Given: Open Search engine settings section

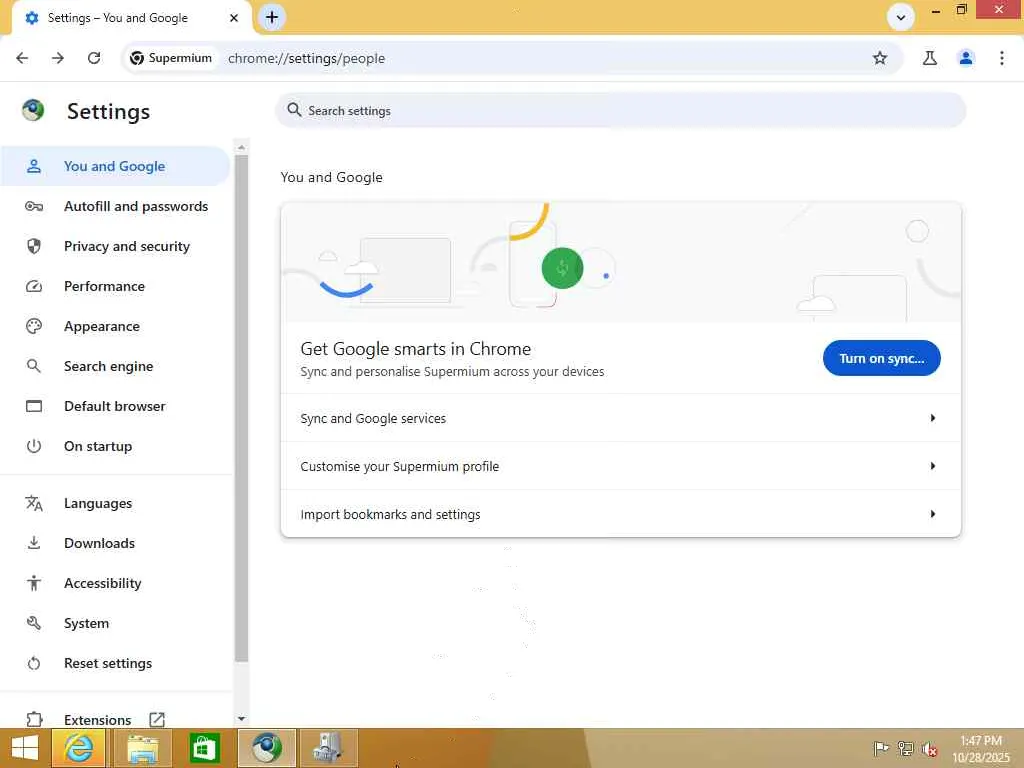Looking at the screenshot, I should (x=115, y=366).
